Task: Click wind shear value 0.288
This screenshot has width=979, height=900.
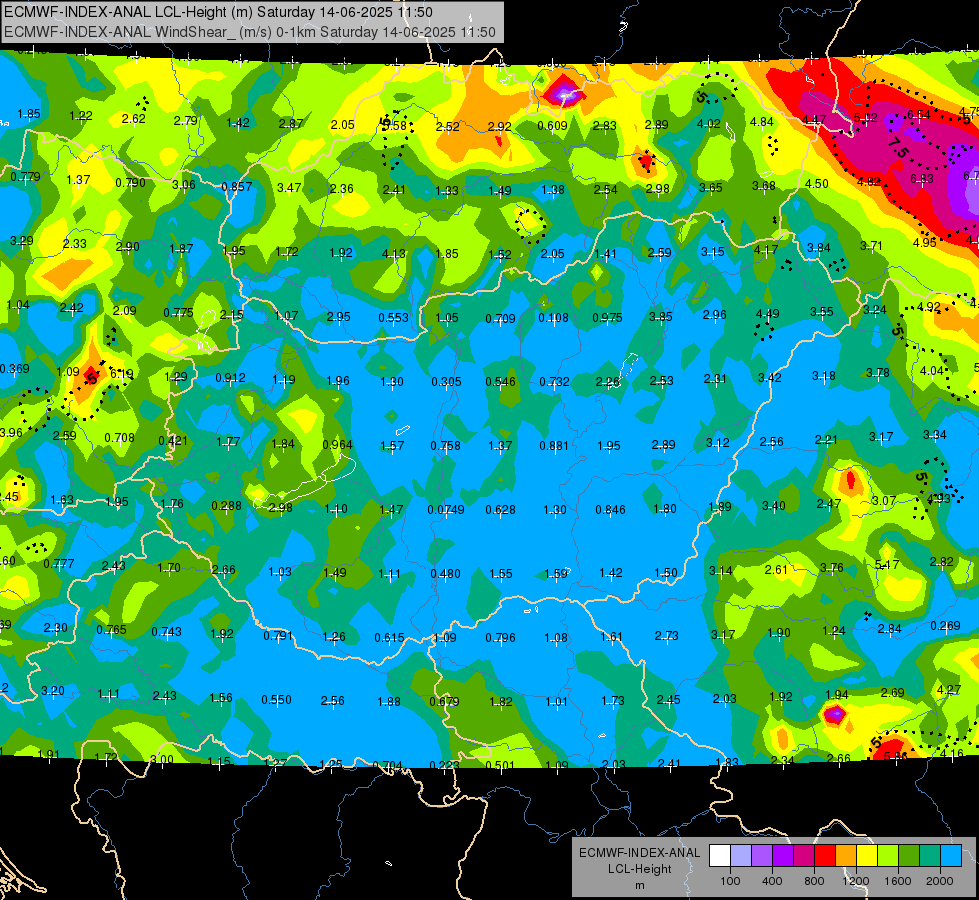Action: pos(226,506)
